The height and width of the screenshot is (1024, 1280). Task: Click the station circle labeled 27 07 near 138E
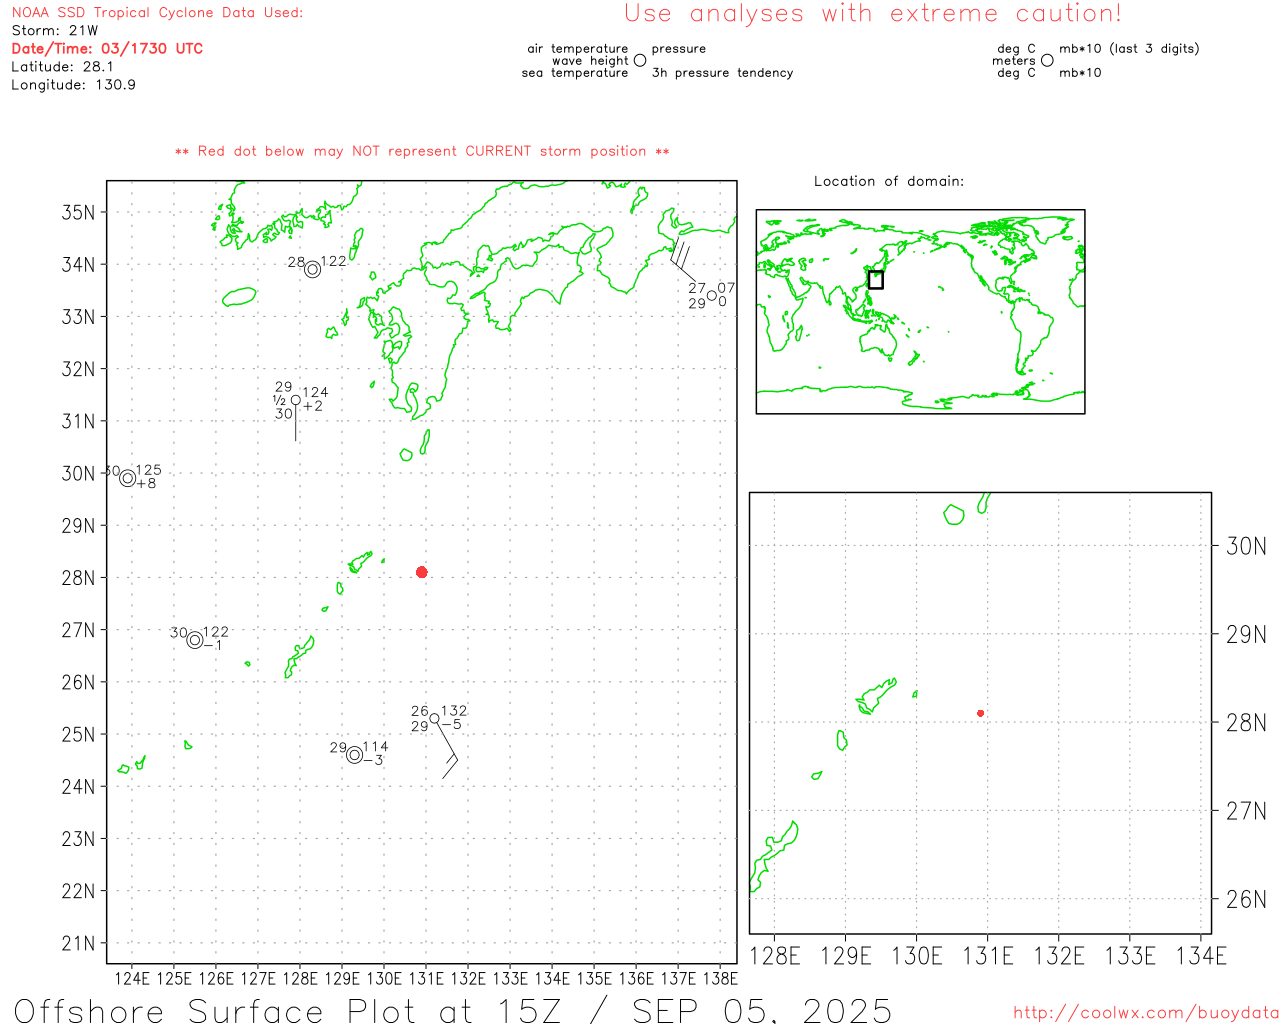click(x=712, y=296)
